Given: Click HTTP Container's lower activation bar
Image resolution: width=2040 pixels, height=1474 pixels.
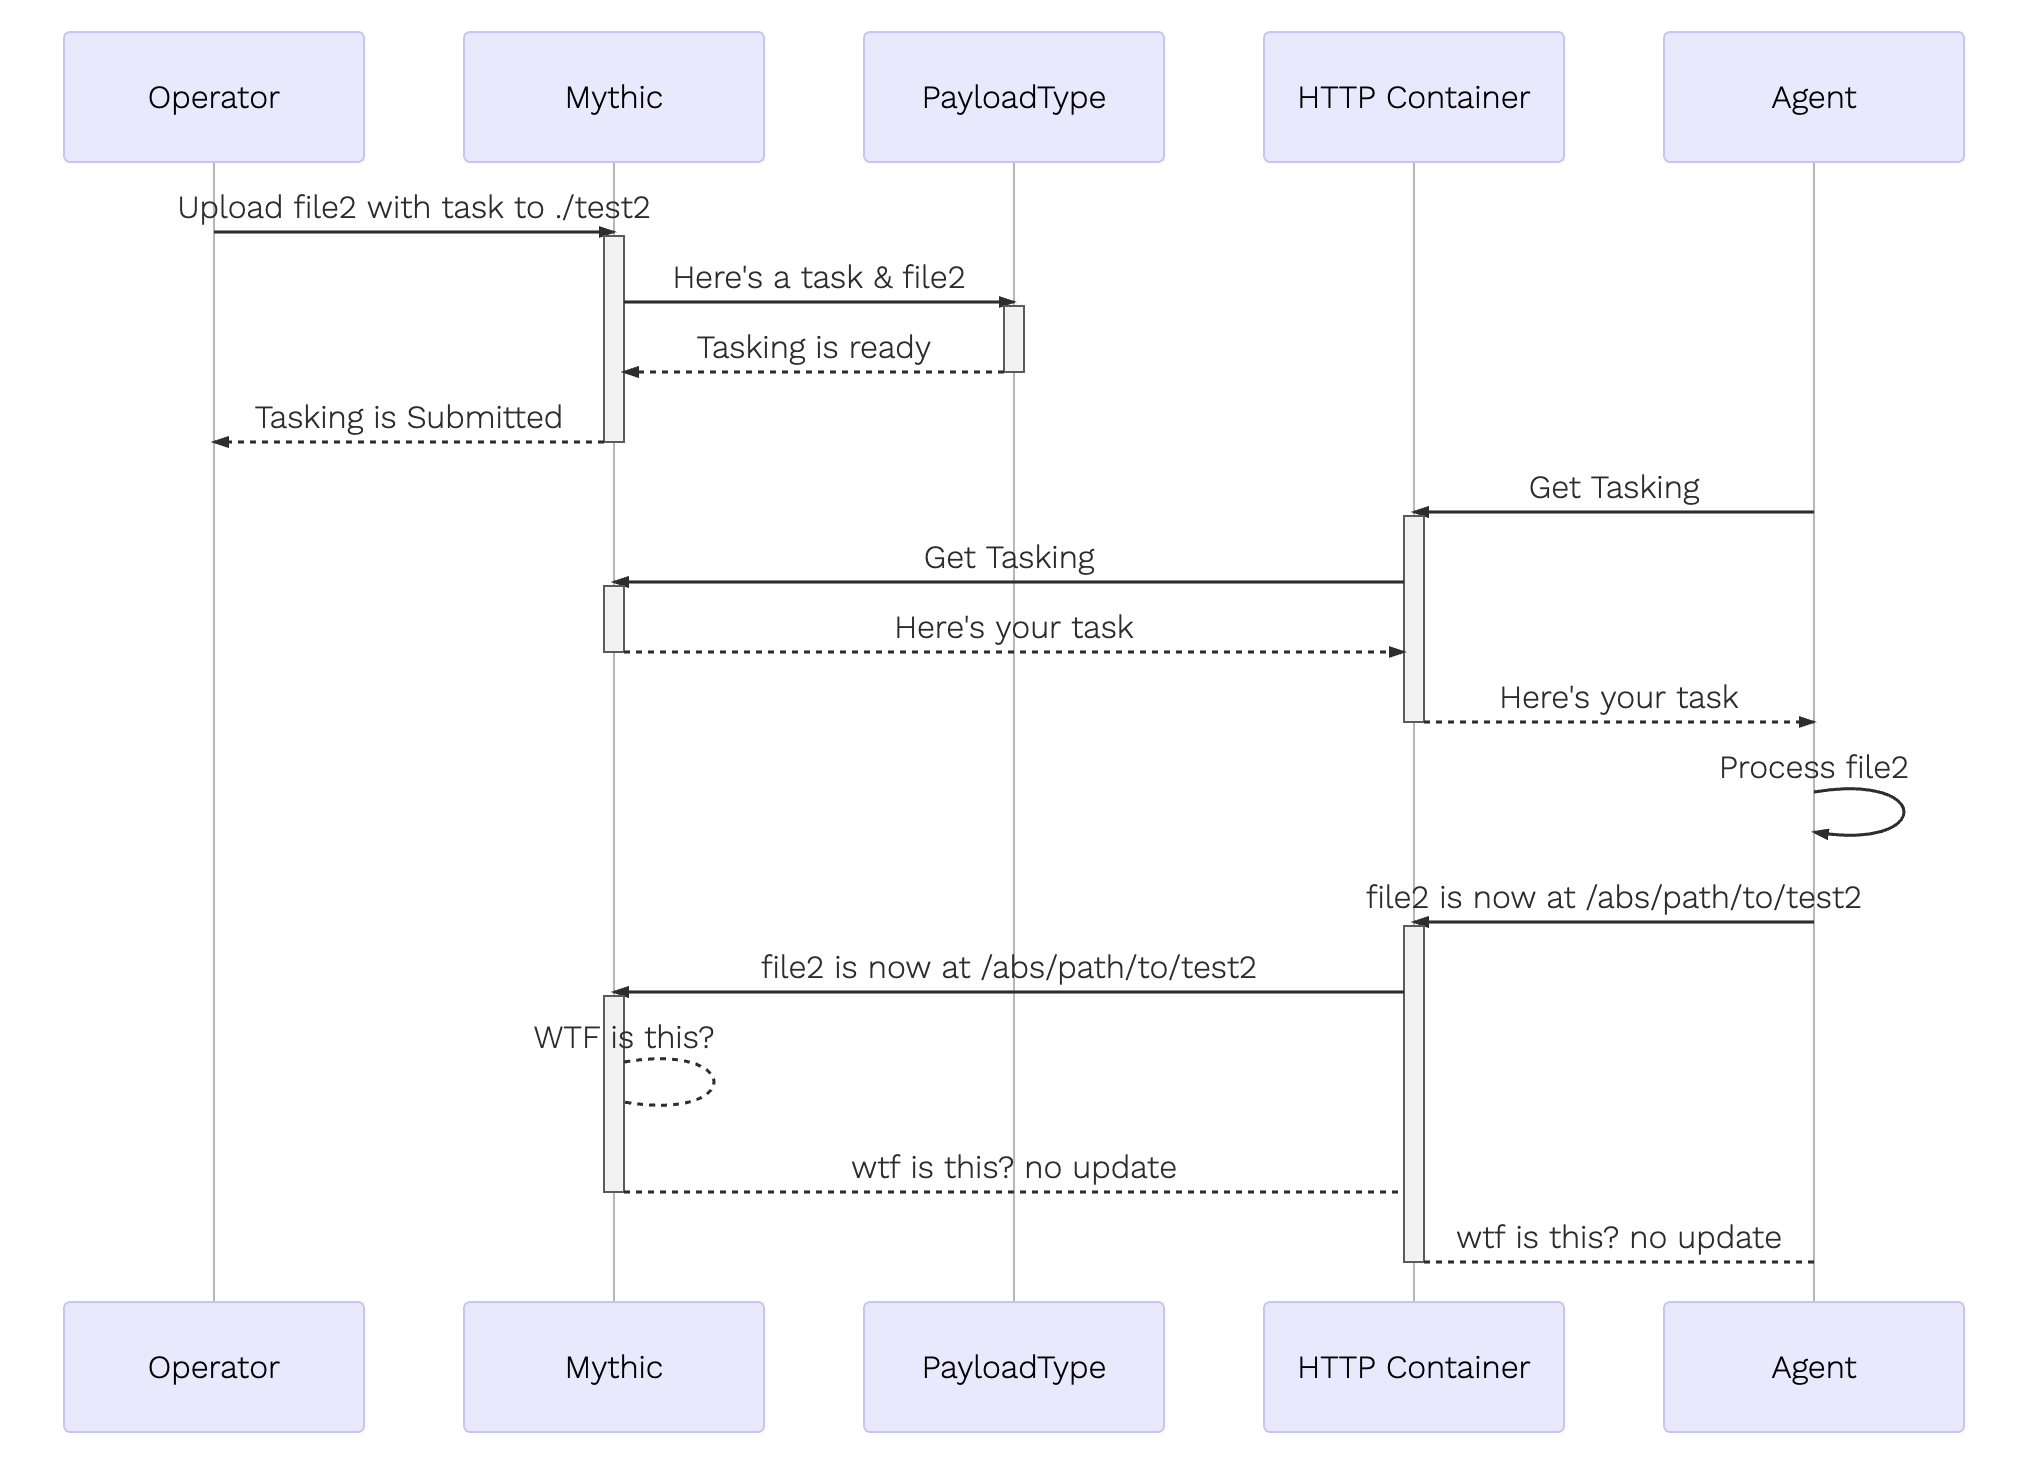Looking at the screenshot, I should 1414,1094.
